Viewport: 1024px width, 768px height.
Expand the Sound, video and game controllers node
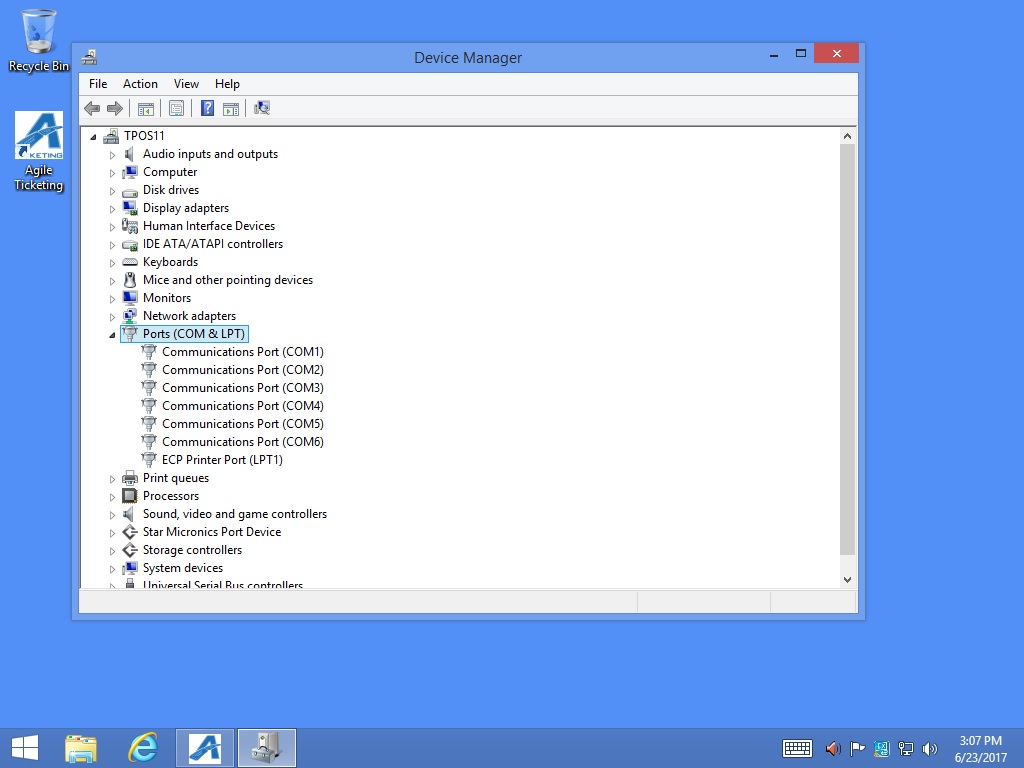pos(112,515)
